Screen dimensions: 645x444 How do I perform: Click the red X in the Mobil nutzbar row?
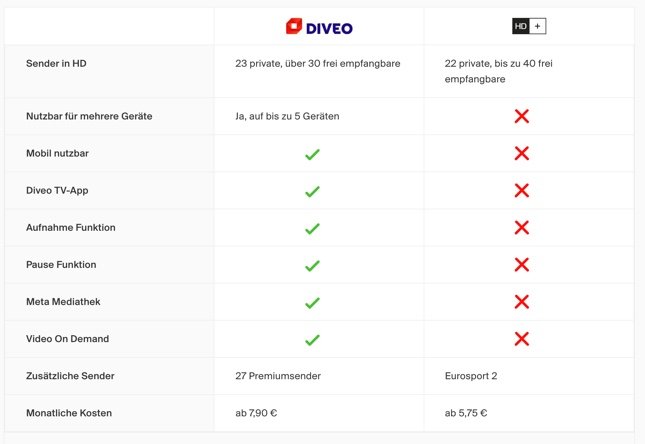tap(521, 154)
